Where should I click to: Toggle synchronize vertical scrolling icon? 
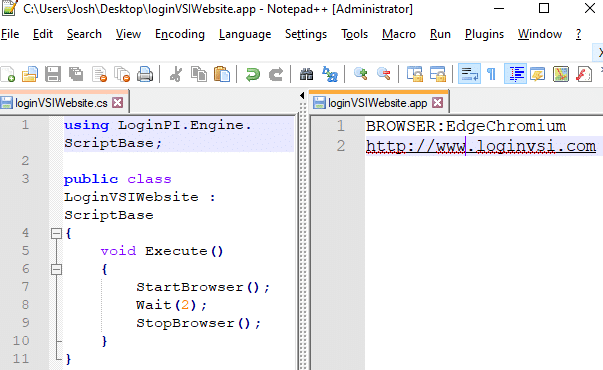(x=415, y=74)
